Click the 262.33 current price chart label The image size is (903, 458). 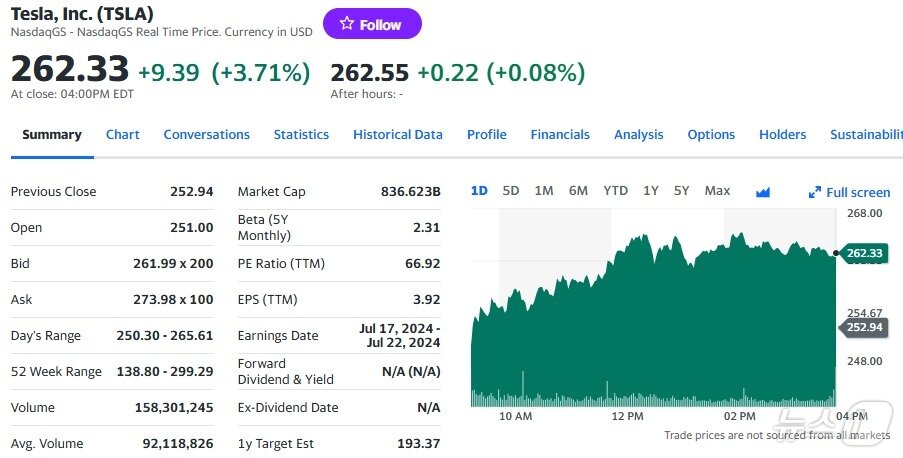coord(863,253)
